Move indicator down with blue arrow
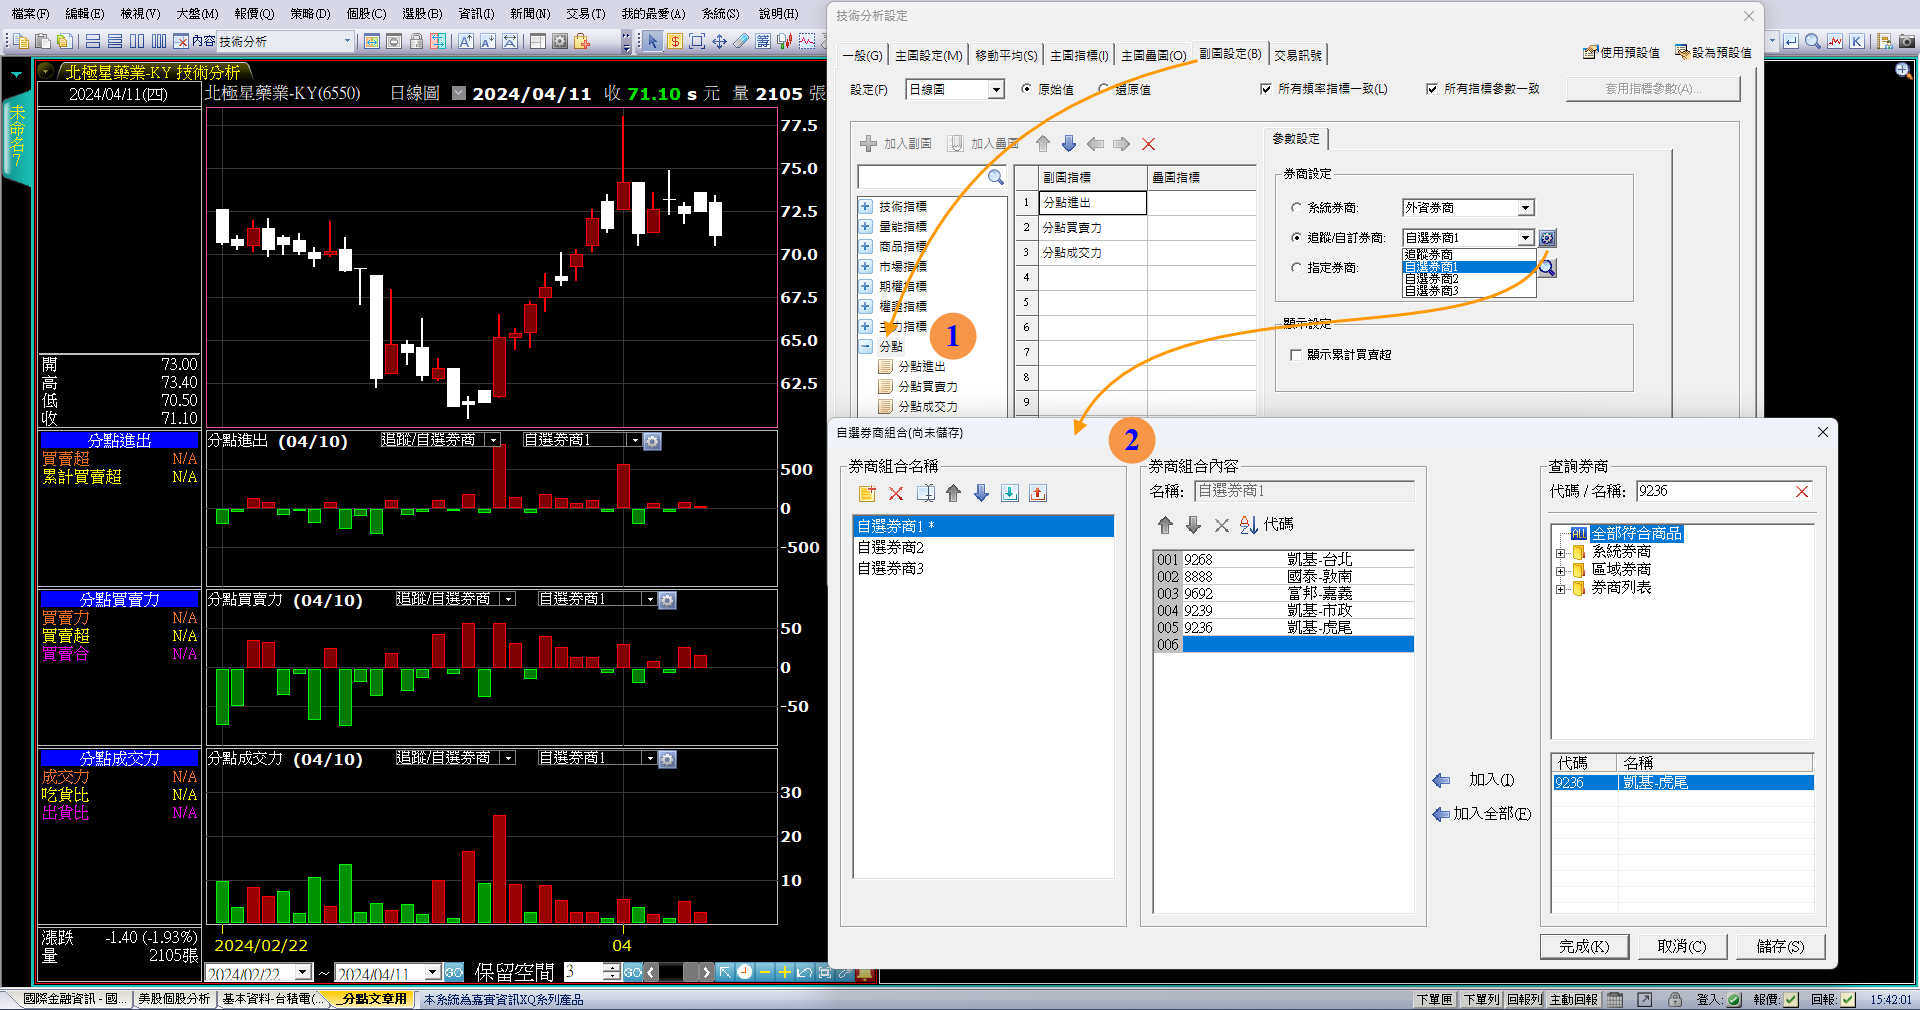1920x1010 pixels. point(1069,144)
